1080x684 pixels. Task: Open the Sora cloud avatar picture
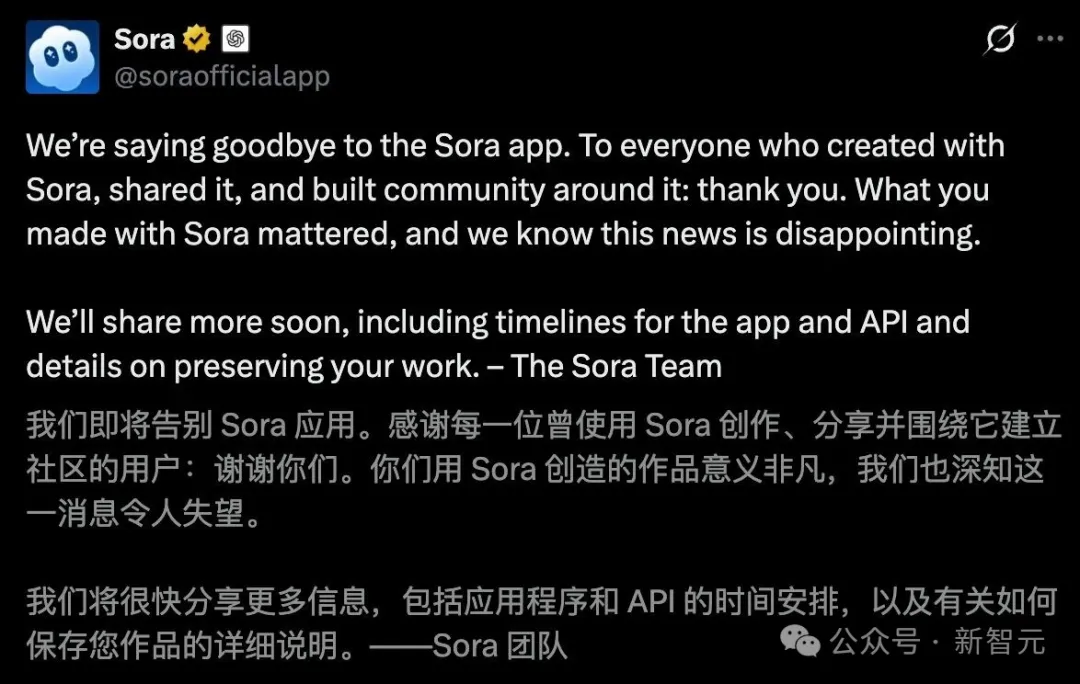click(63, 57)
